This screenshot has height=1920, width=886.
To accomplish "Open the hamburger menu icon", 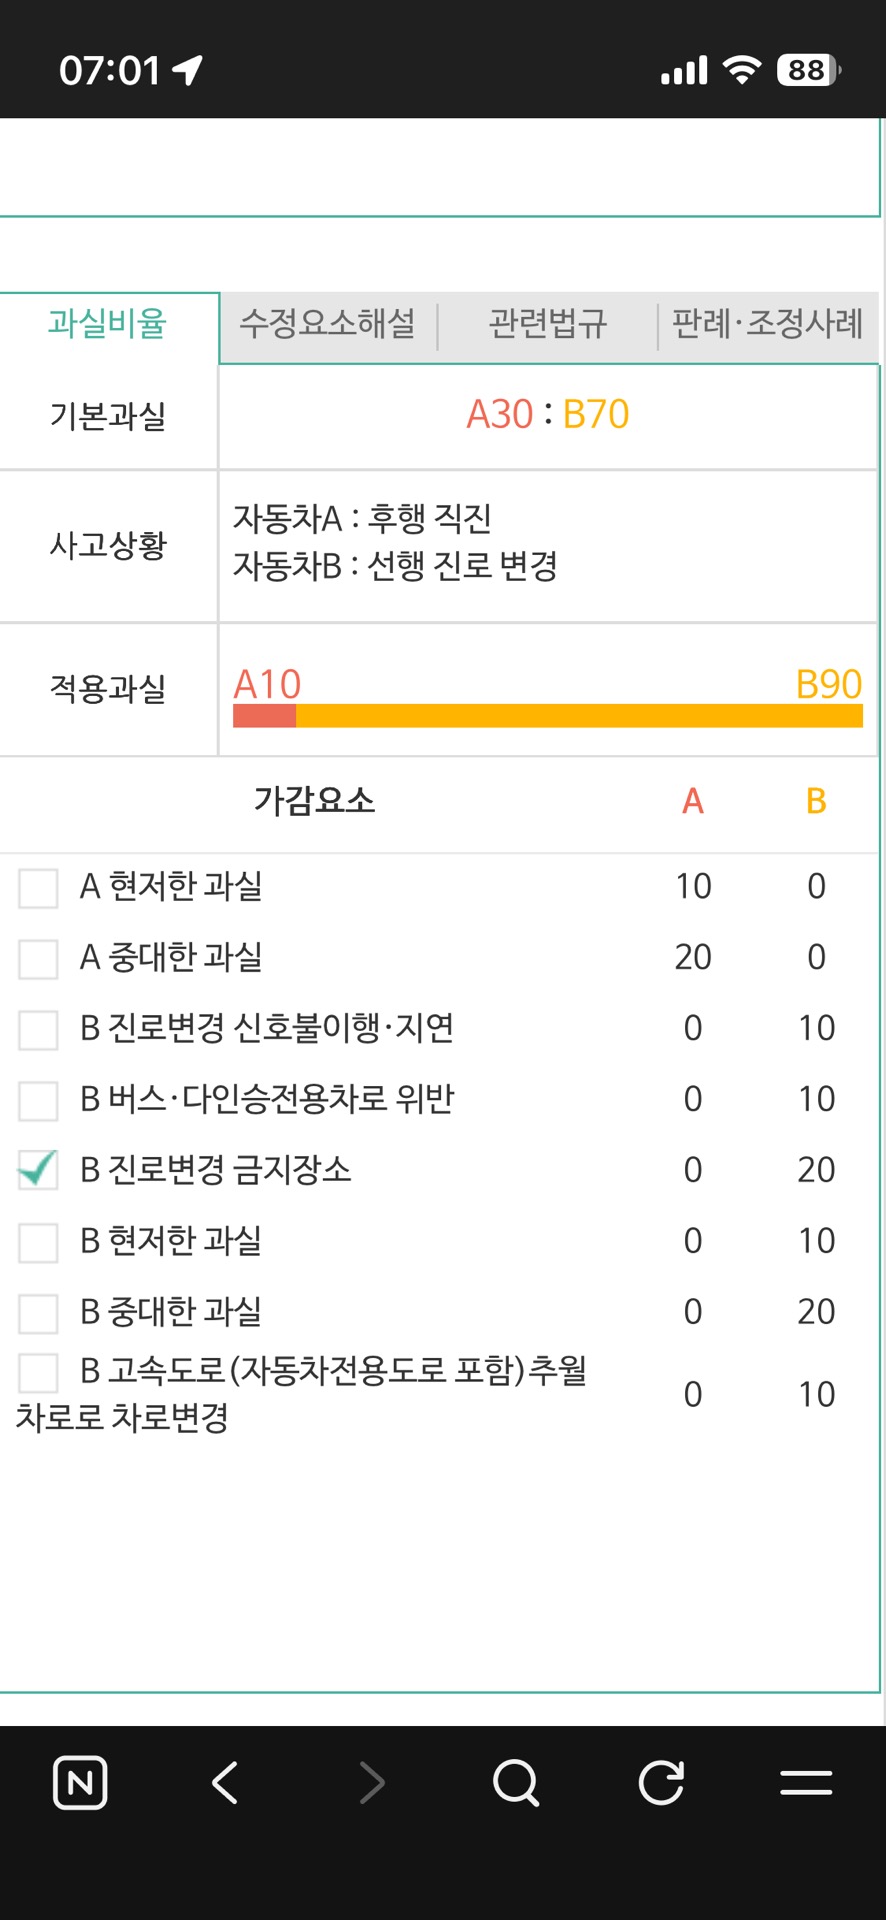I will [x=806, y=1782].
